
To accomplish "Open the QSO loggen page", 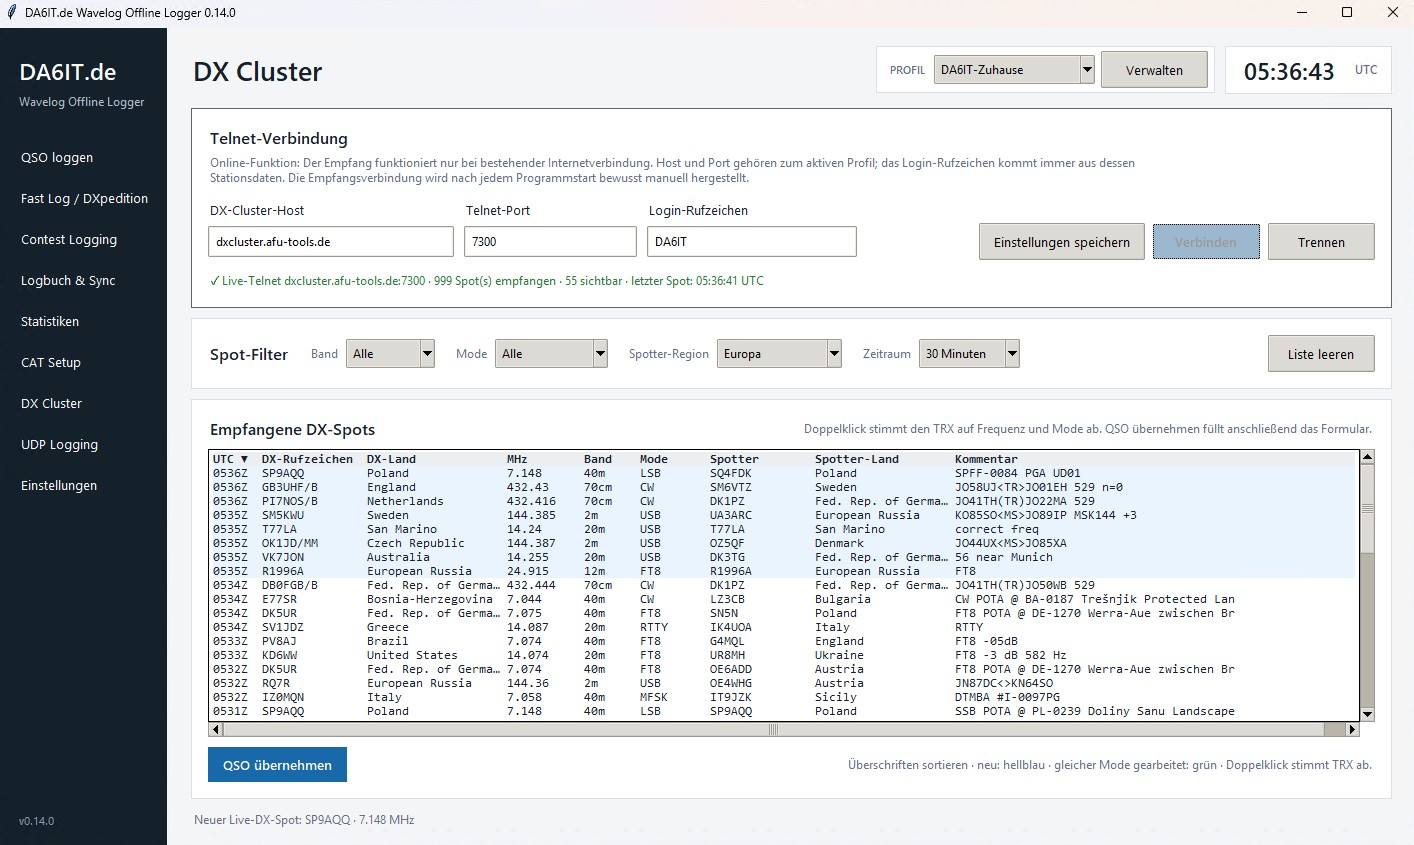I will [57, 157].
